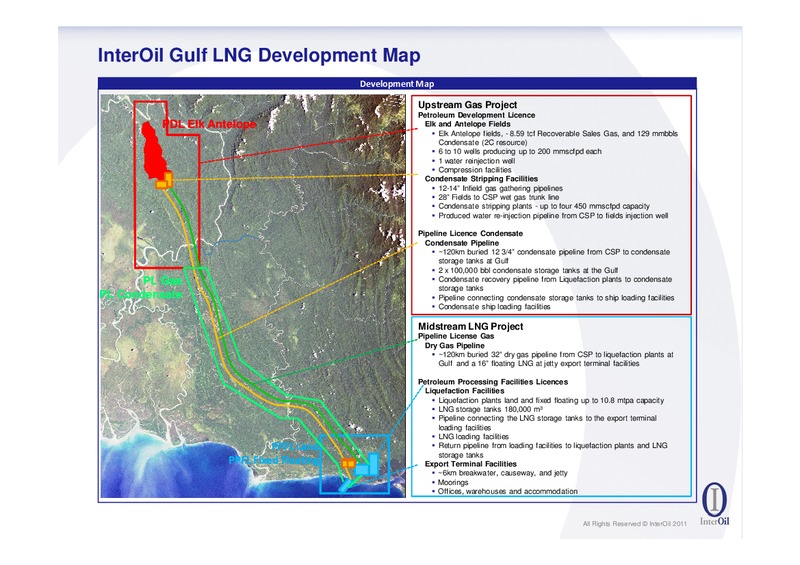This screenshot has height=565, width=800.
Task: Click the 'Condensate Stripping Facilities' subheading
Action: point(481,179)
